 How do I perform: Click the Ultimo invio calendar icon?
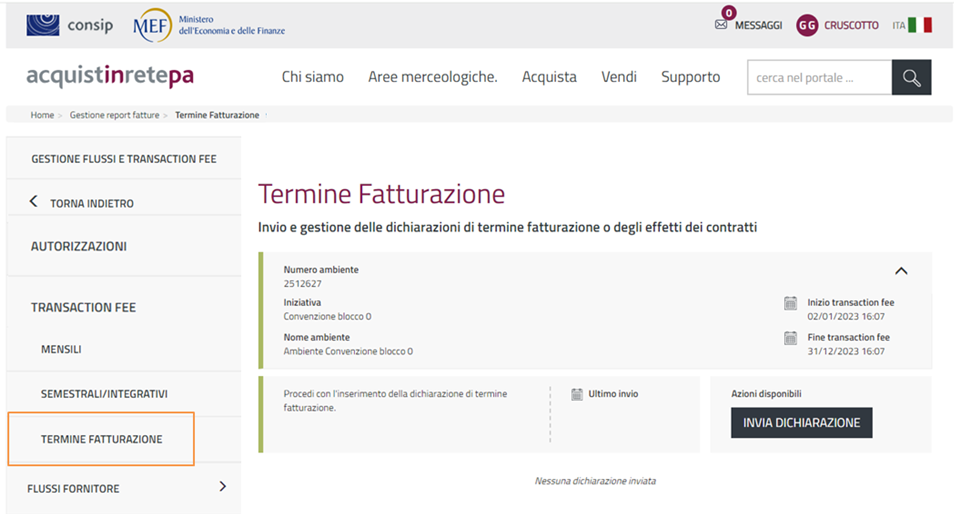click(x=577, y=394)
